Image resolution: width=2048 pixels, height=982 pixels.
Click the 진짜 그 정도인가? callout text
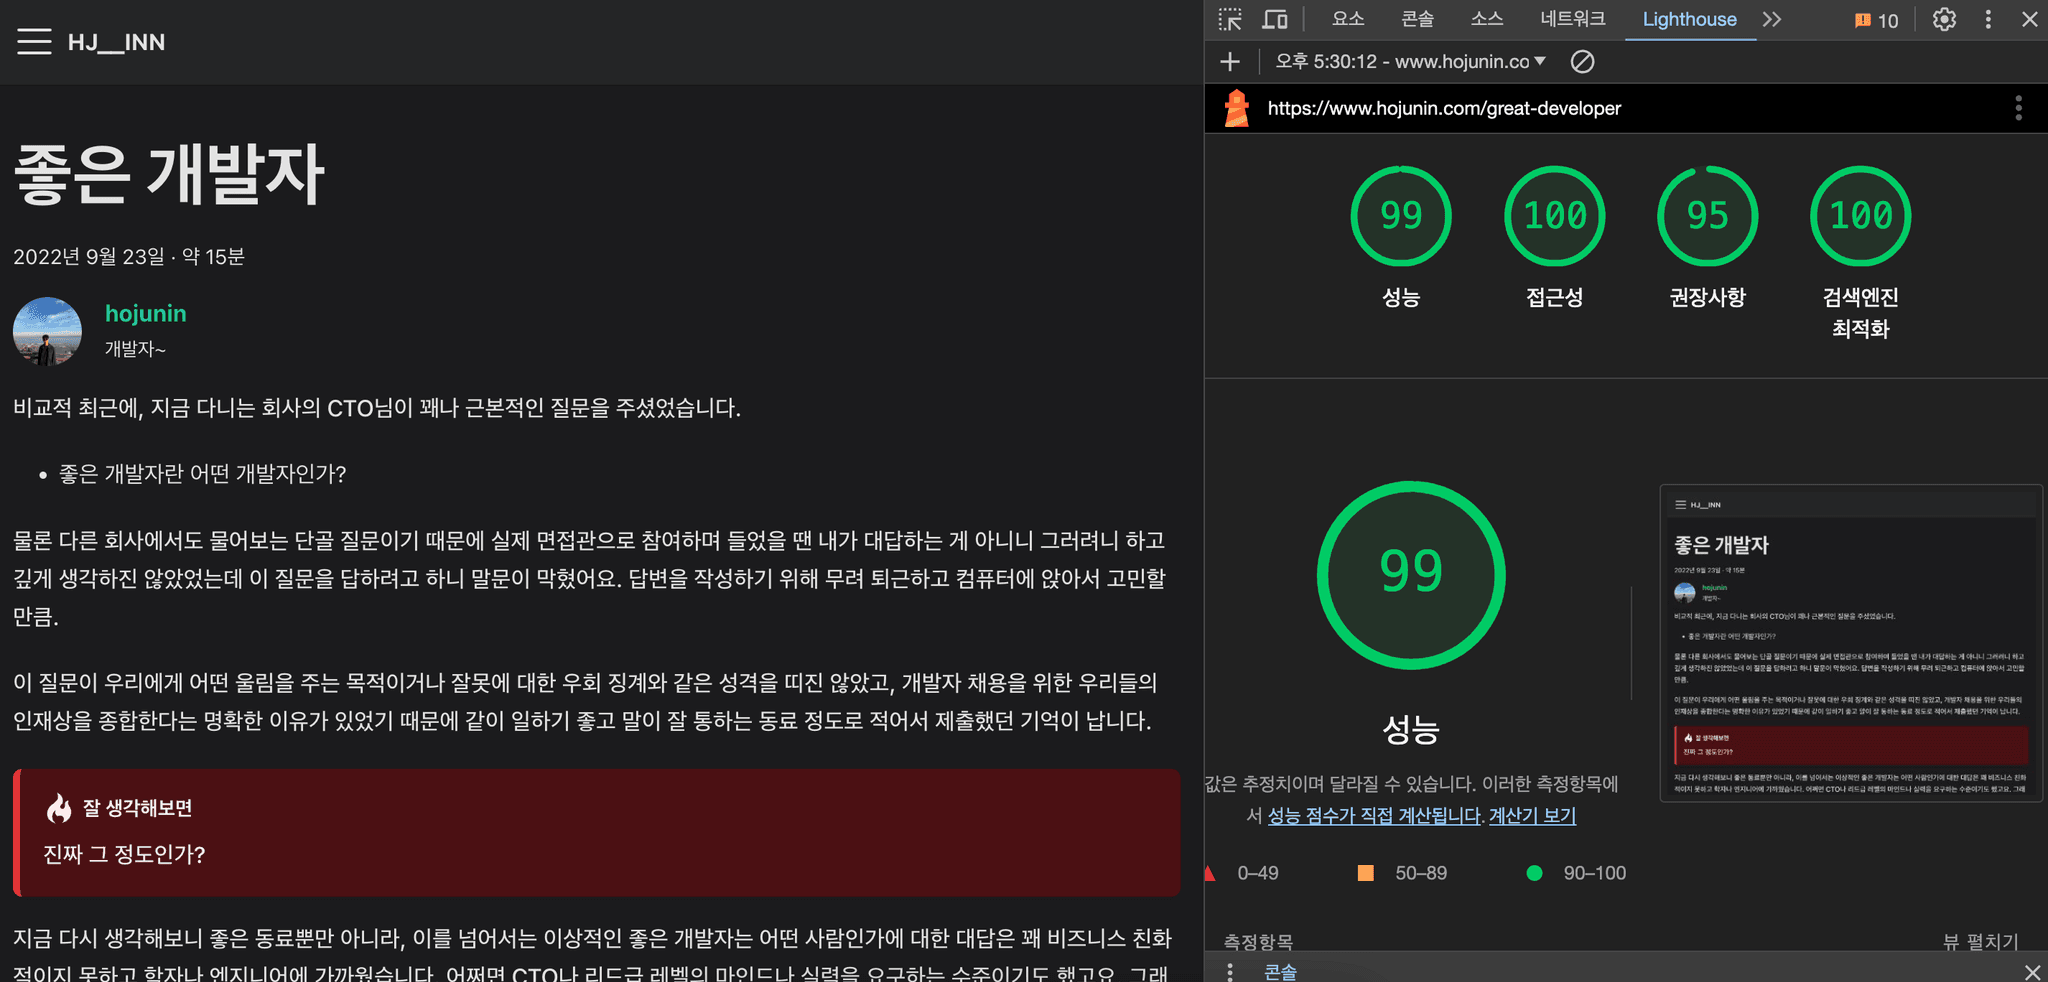click(124, 854)
